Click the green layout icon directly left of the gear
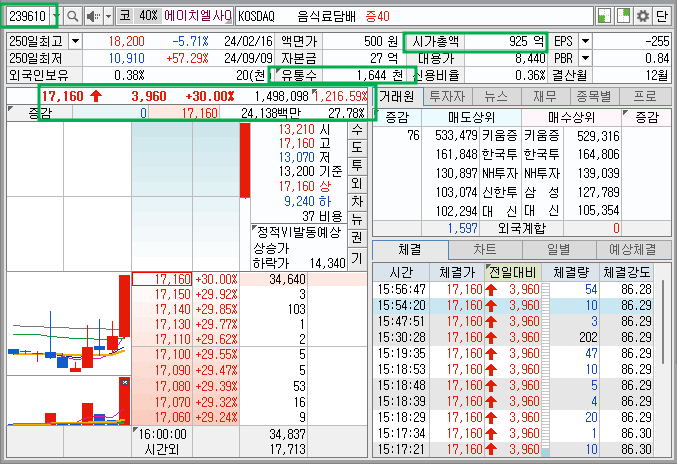The image size is (677, 464). click(623, 16)
